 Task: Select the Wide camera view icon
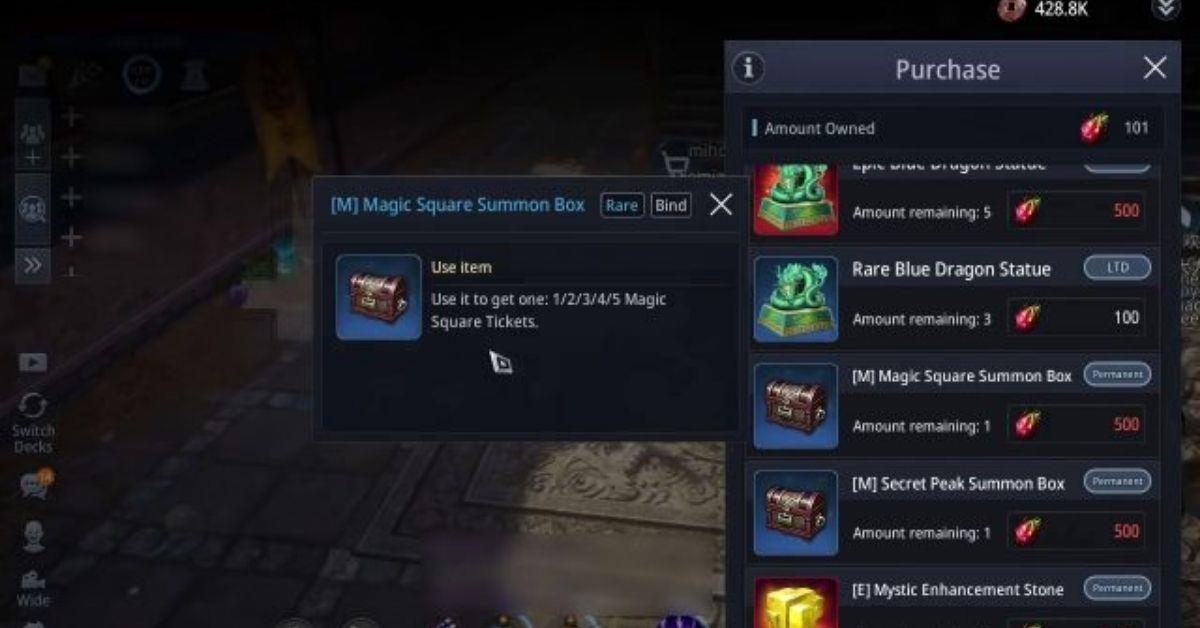click(x=33, y=581)
